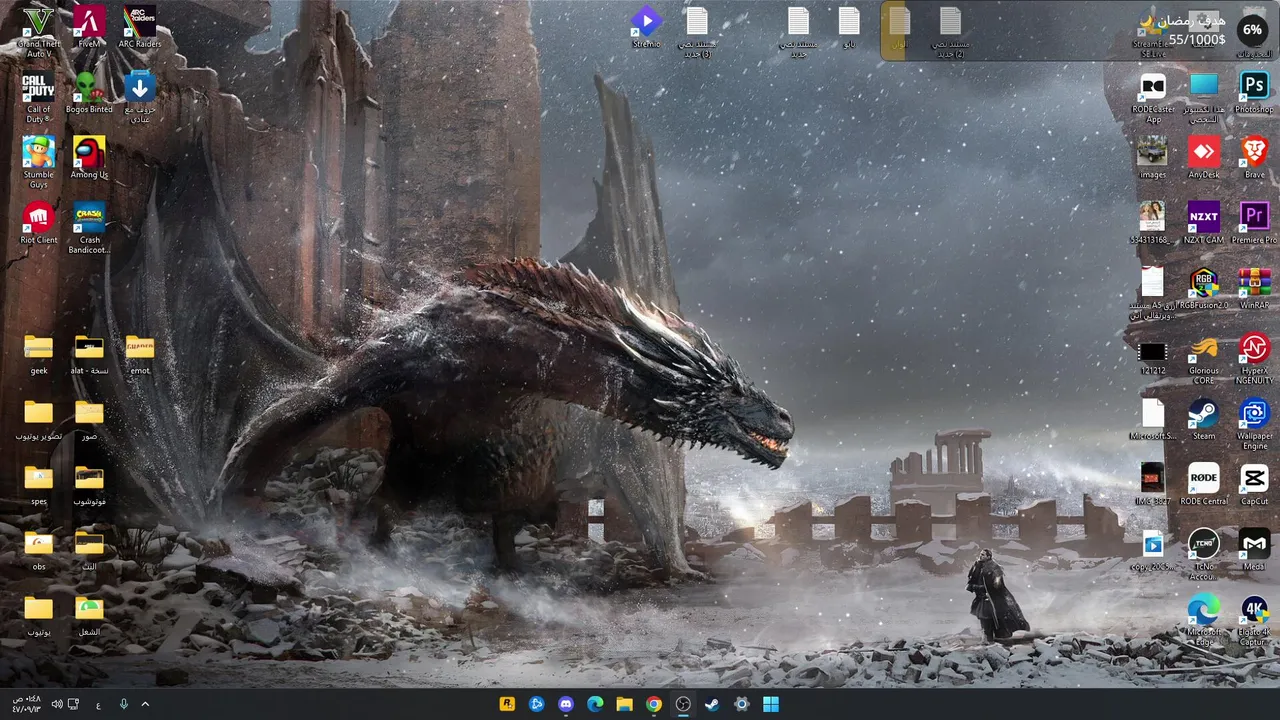The width and height of the screenshot is (1280, 720).
Task: Launch the FiveM desktop icon
Action: point(89,28)
